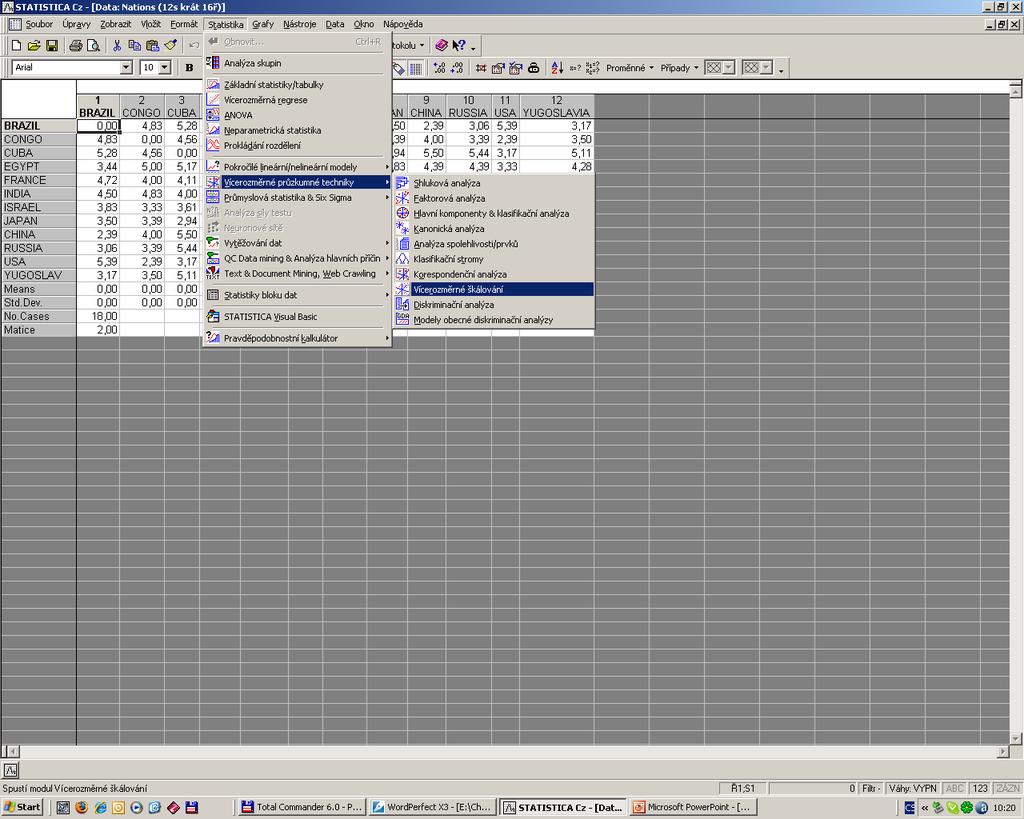The image size is (1024, 819).
Task: Select the EGYPT row header
Action: click(39, 167)
